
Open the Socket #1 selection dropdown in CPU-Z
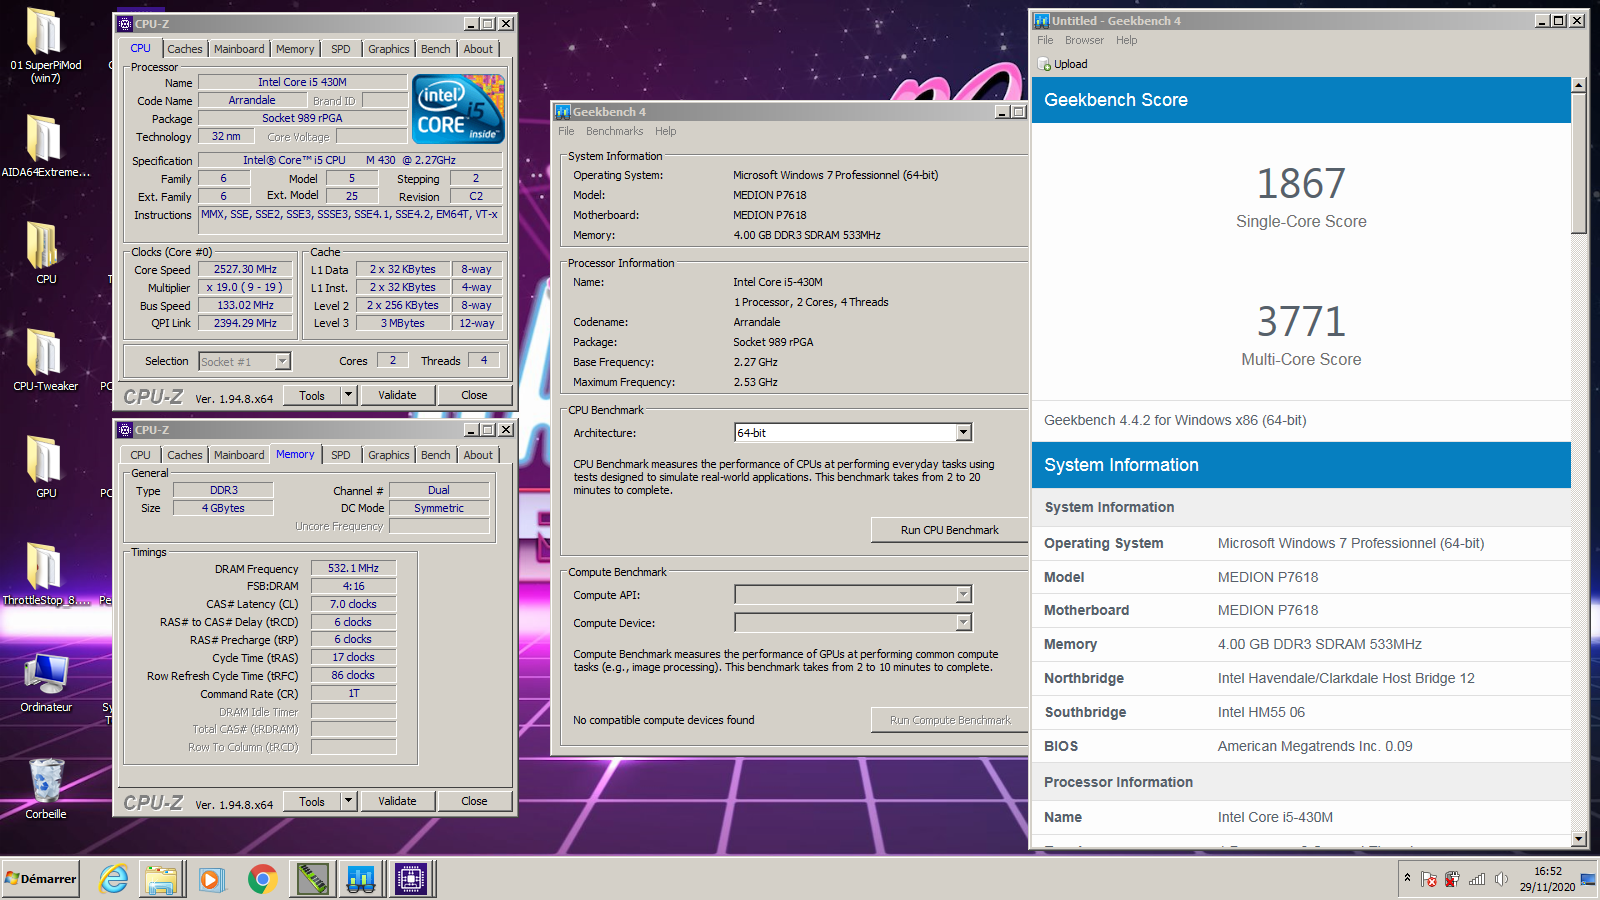tap(283, 361)
